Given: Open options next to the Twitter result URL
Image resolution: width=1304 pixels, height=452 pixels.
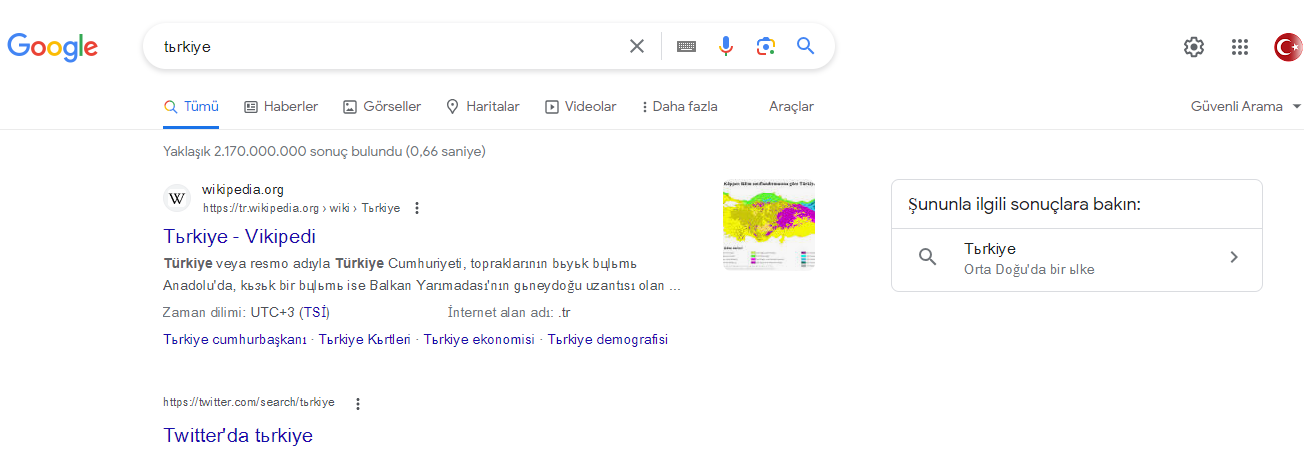Looking at the screenshot, I should pyautogui.click(x=358, y=403).
